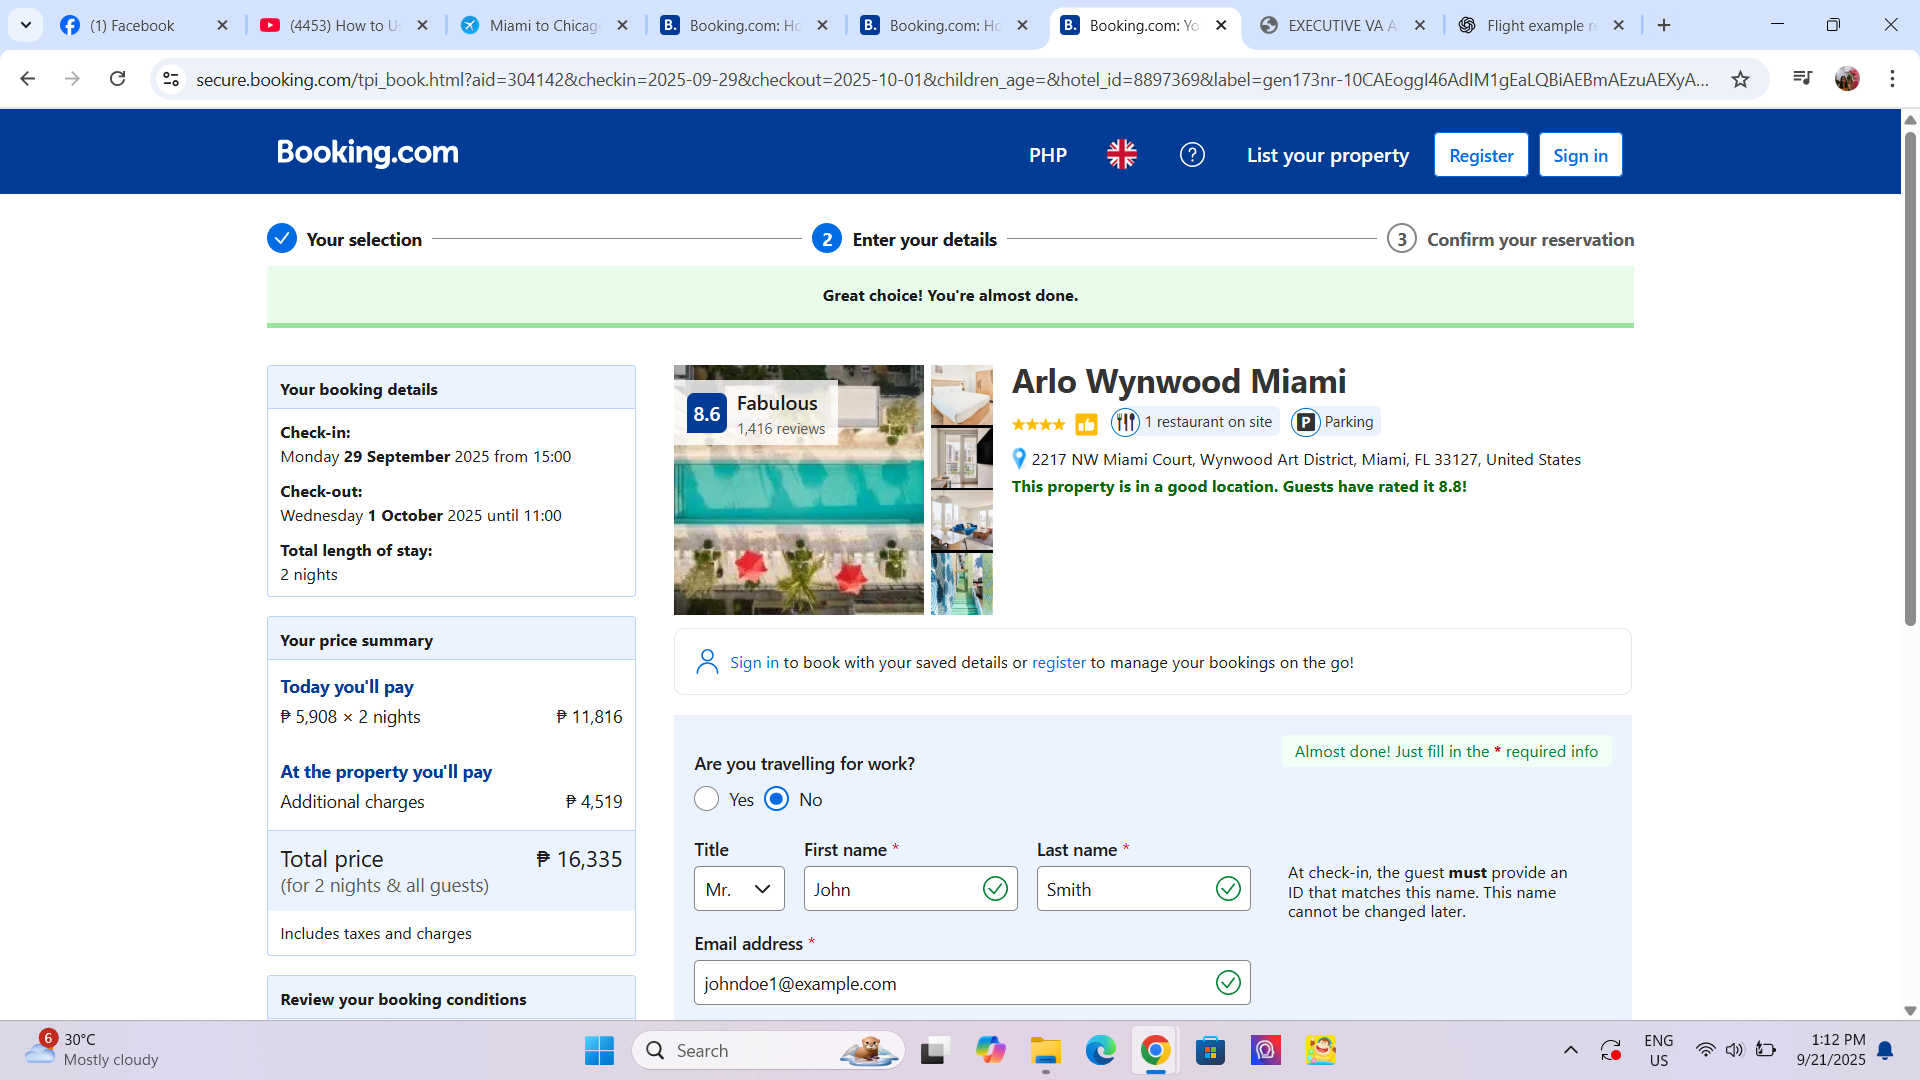This screenshot has height=1080, width=1920.
Task: Open the tab search dropdown arrow
Action: pyautogui.click(x=26, y=25)
